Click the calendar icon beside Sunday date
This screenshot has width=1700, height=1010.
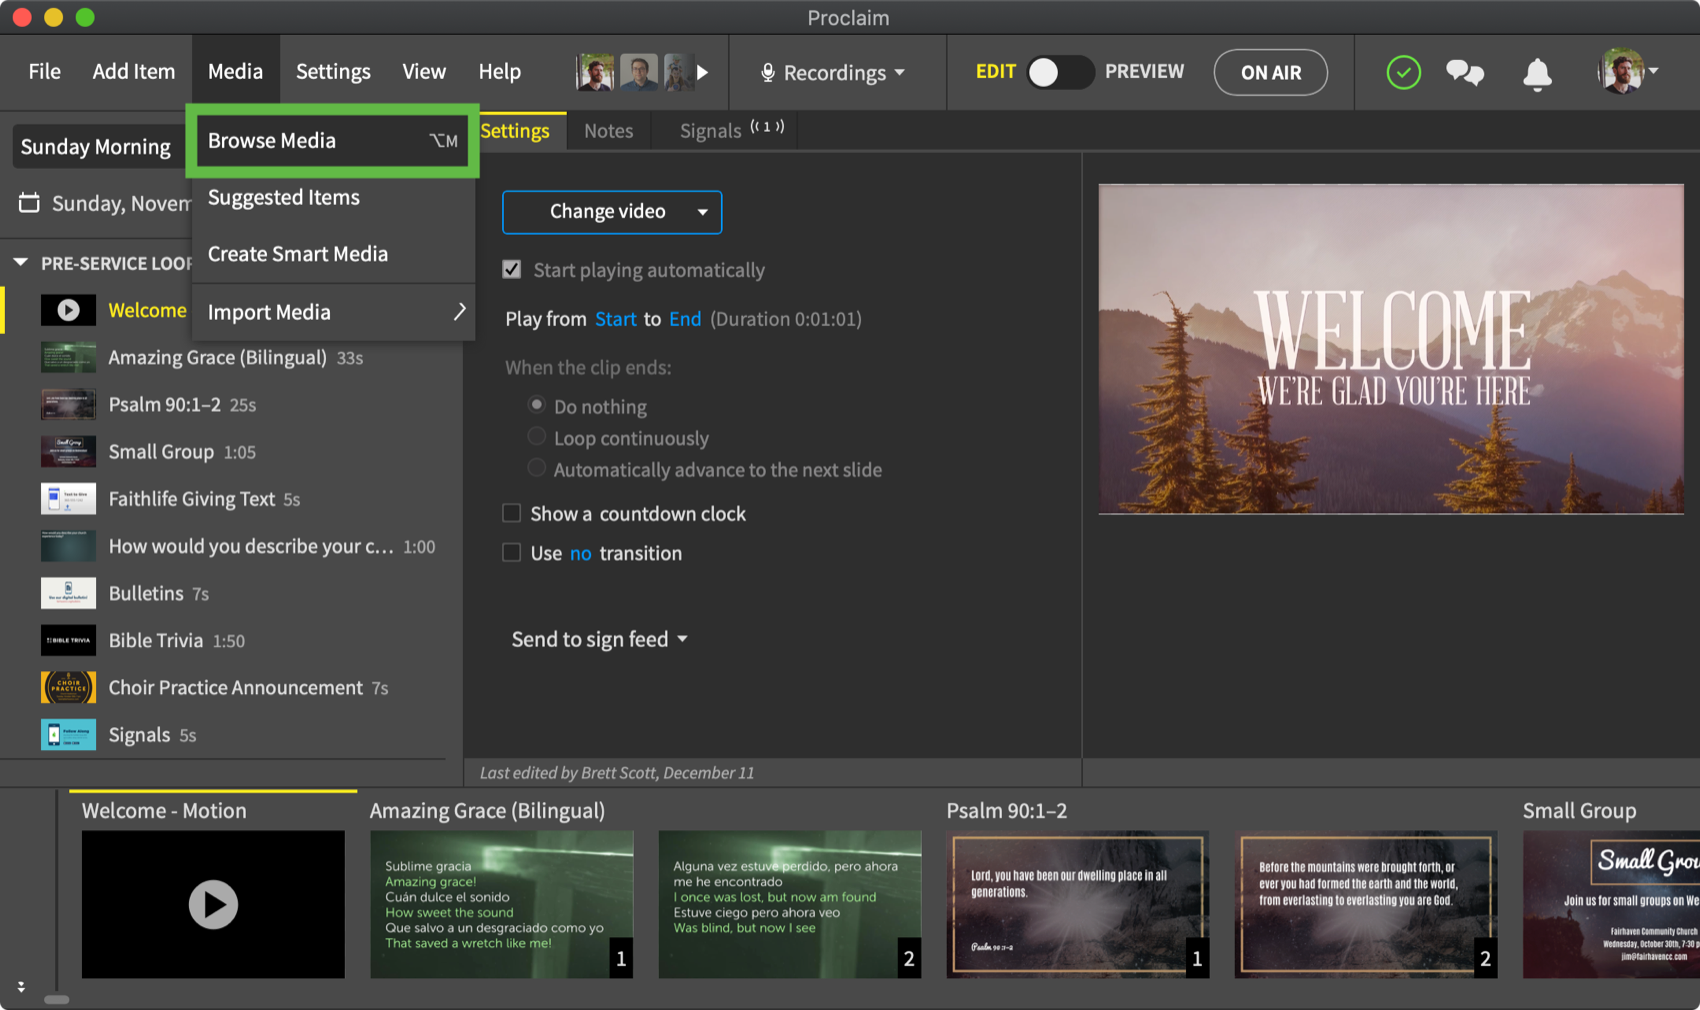click(30, 203)
